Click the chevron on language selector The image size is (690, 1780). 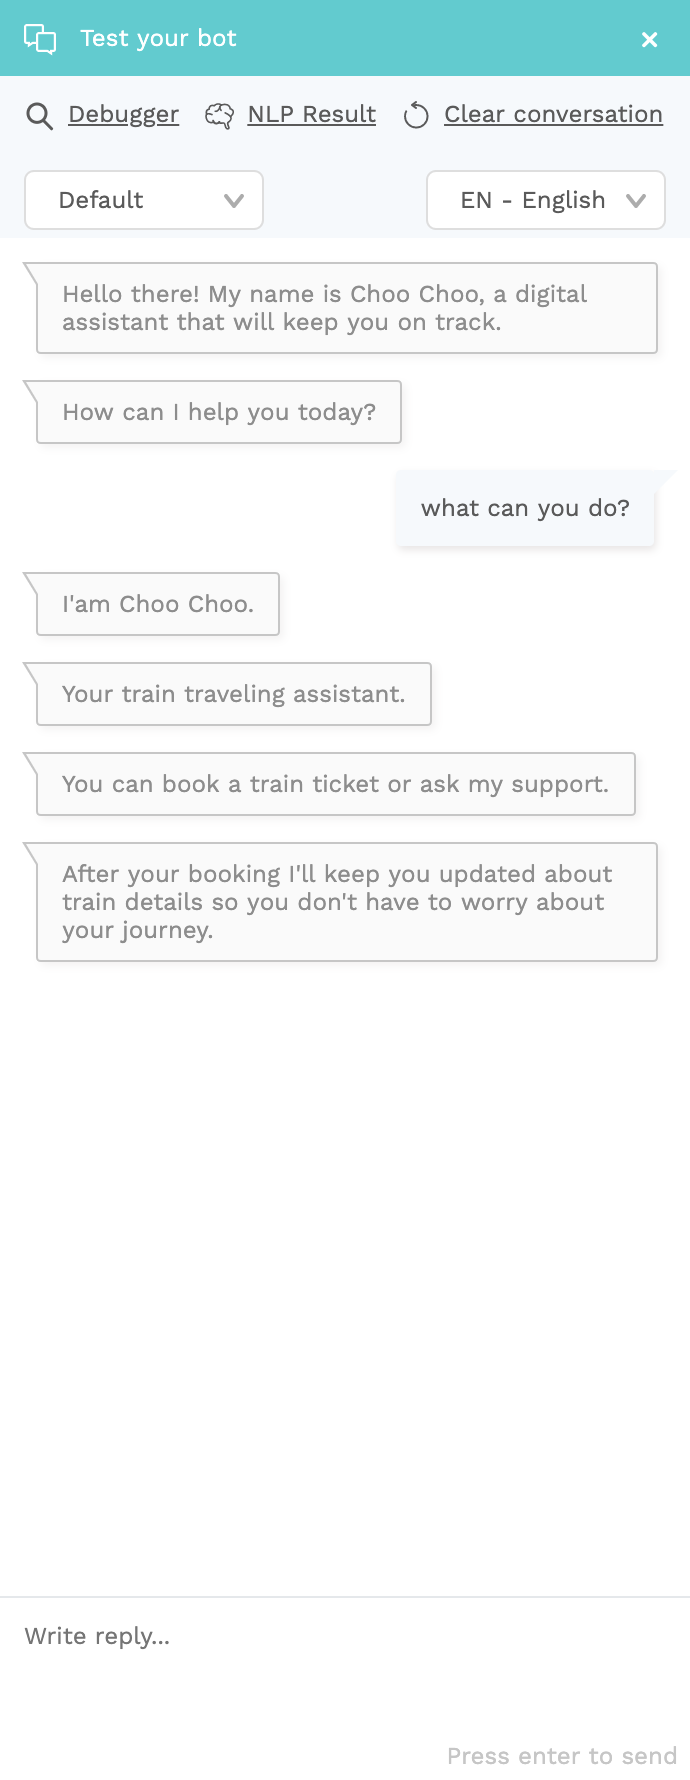636,201
